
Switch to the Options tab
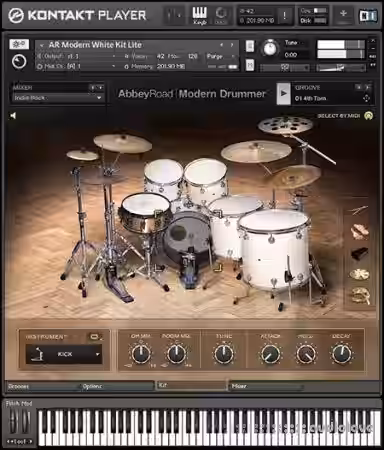pos(117,386)
